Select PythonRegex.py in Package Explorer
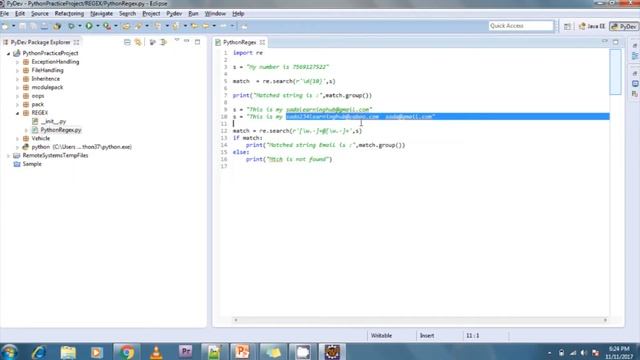Screen dimensions: 640x360 (61, 130)
